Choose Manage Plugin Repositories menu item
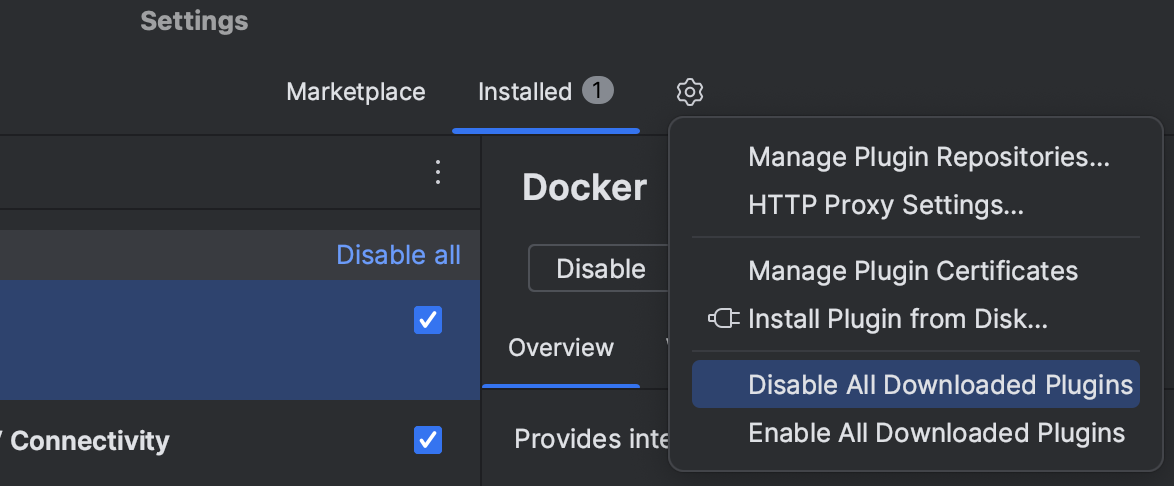Image resolution: width=1174 pixels, height=486 pixels. [x=929, y=157]
